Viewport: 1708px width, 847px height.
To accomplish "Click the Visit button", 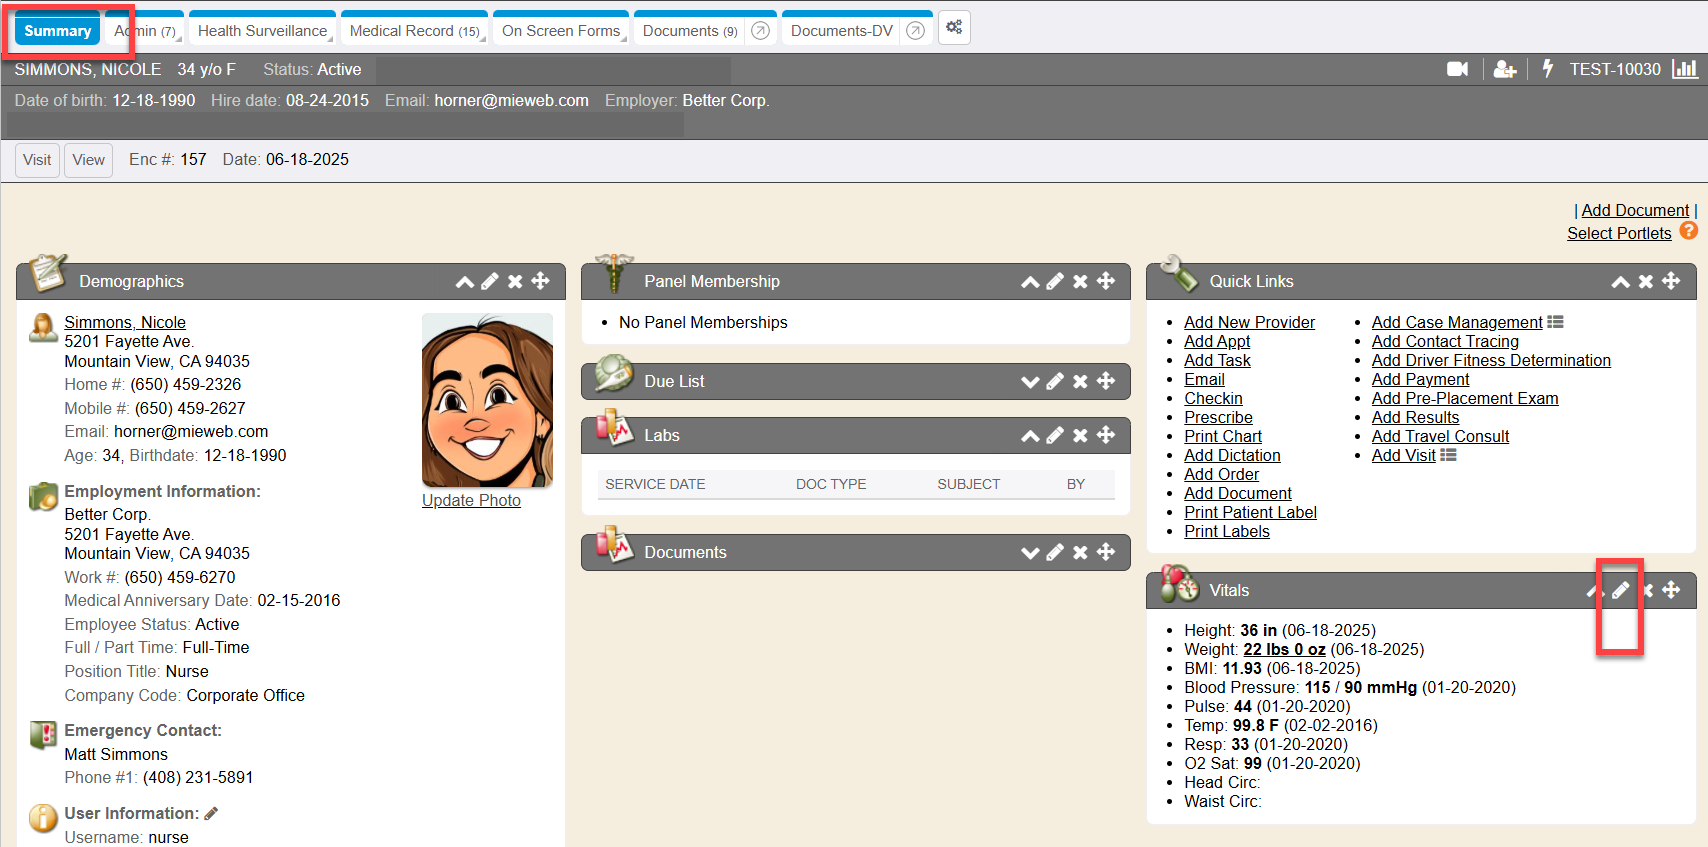I will [x=37, y=160].
